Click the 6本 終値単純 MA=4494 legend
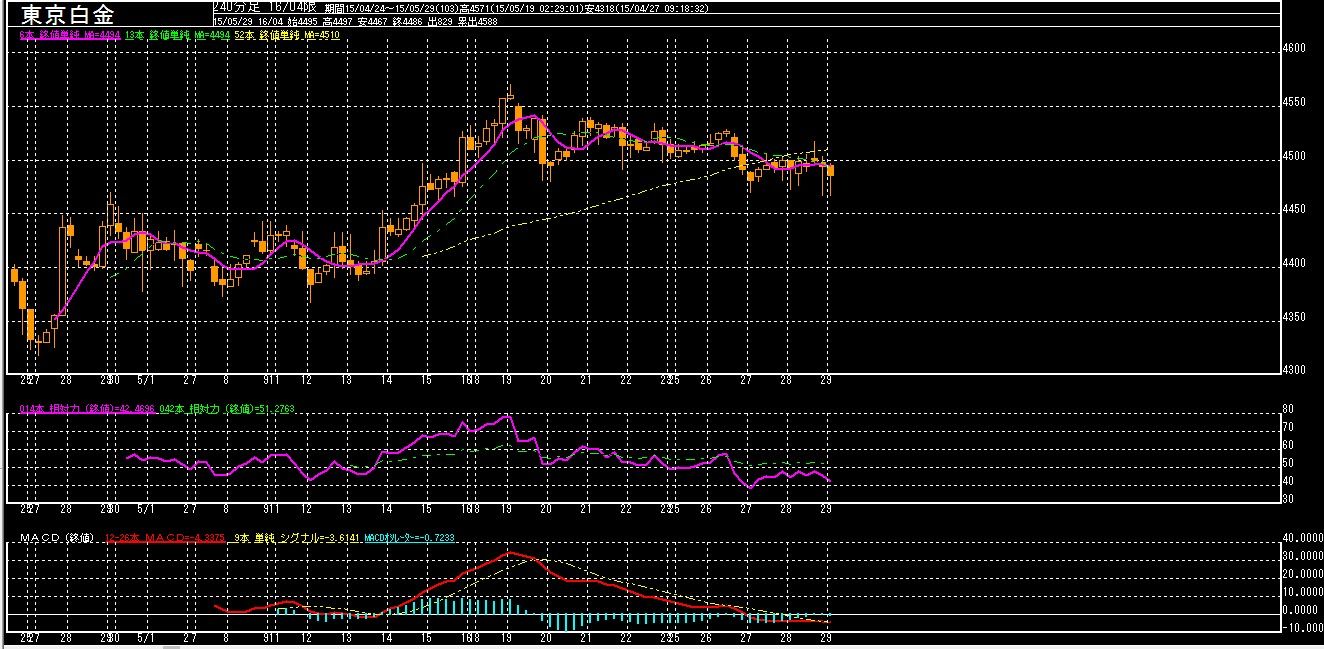Screen dimensions: 1324x649 70,35
